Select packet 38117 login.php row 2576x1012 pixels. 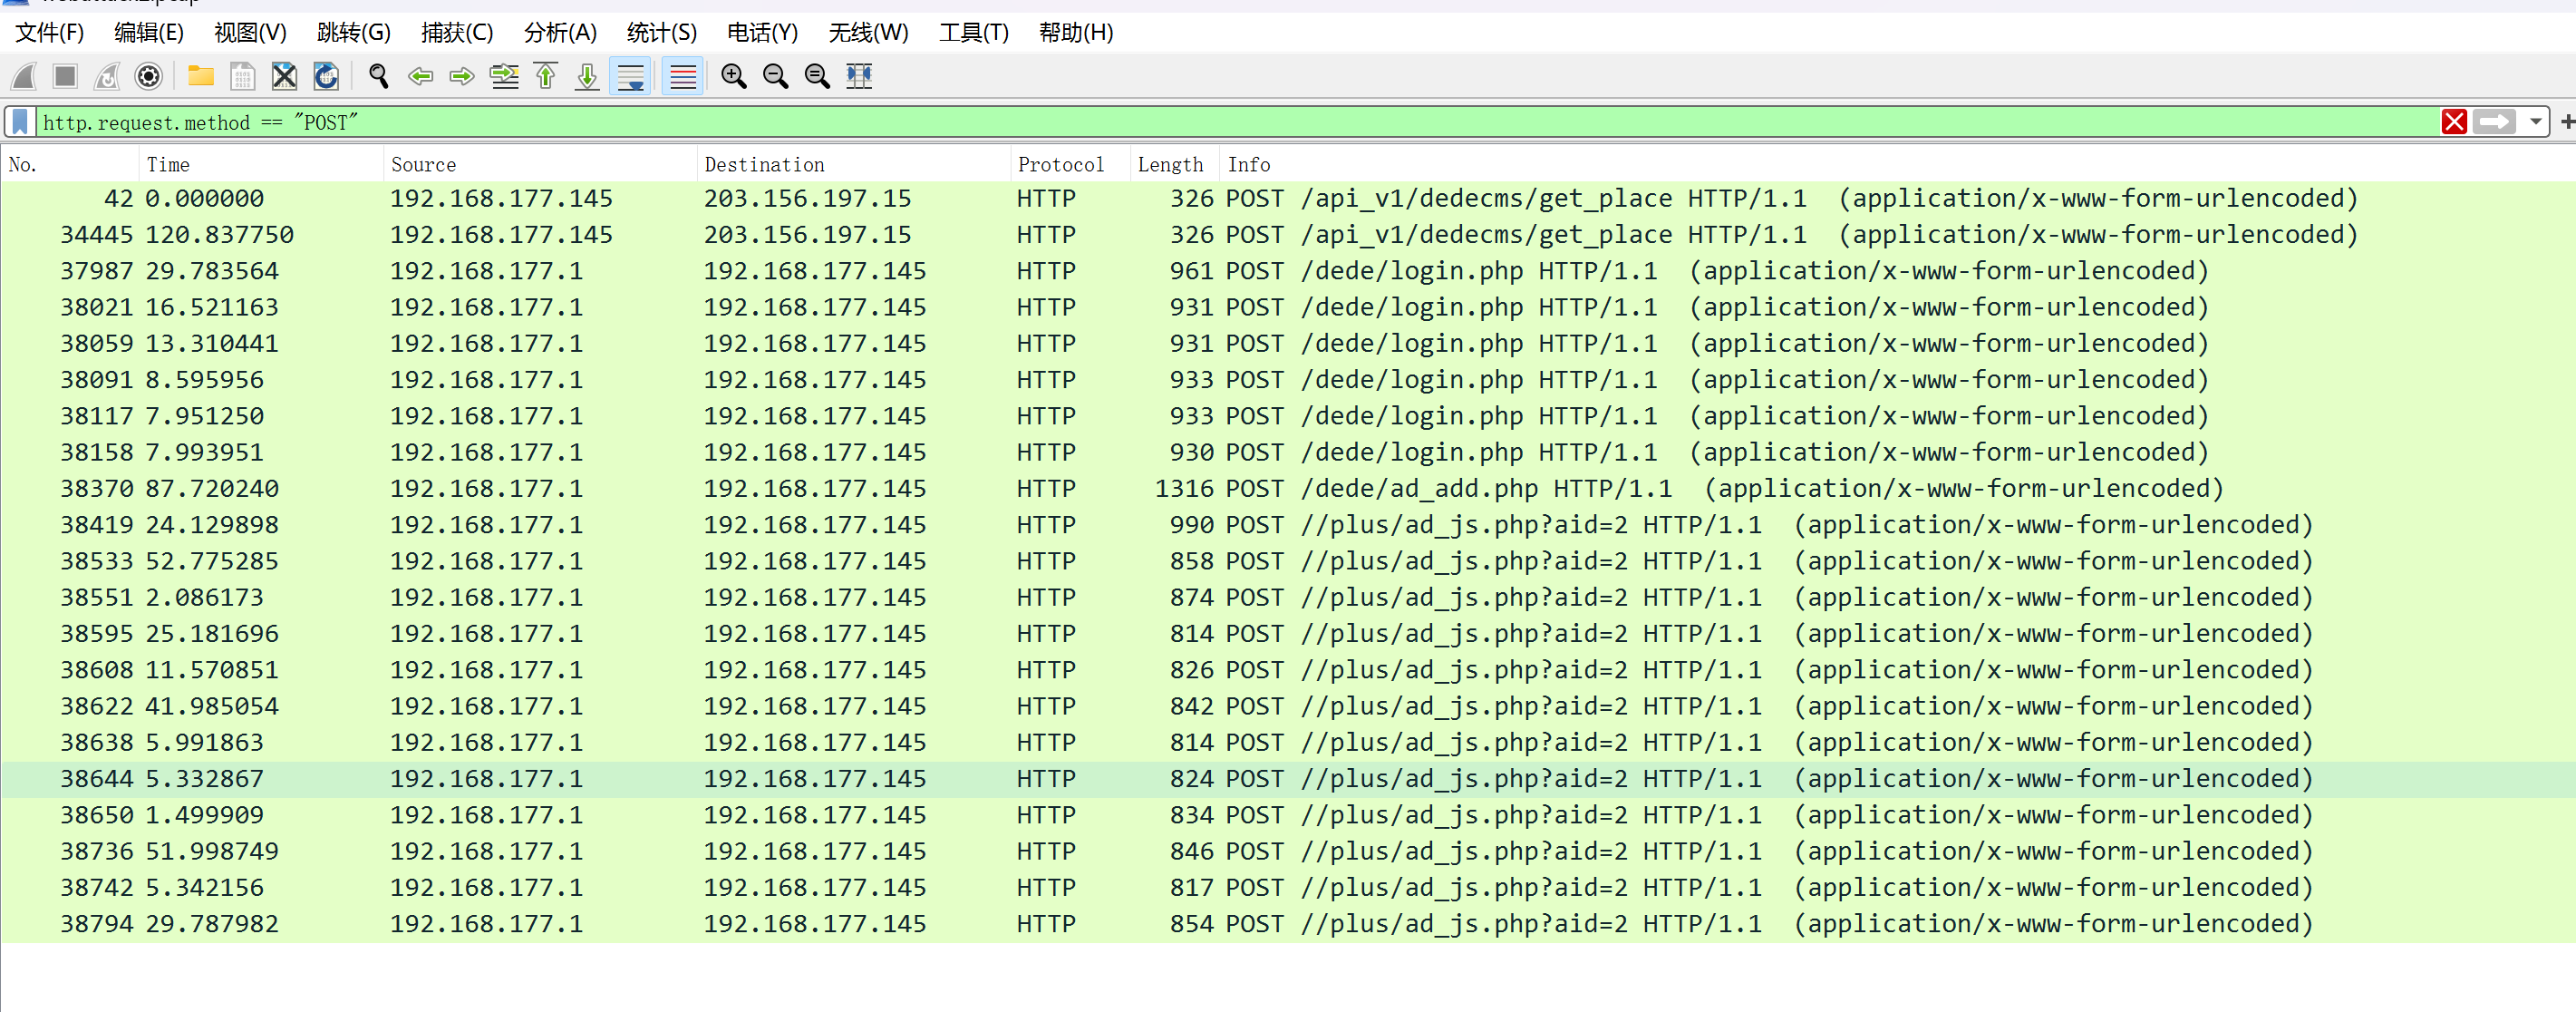coord(1288,416)
